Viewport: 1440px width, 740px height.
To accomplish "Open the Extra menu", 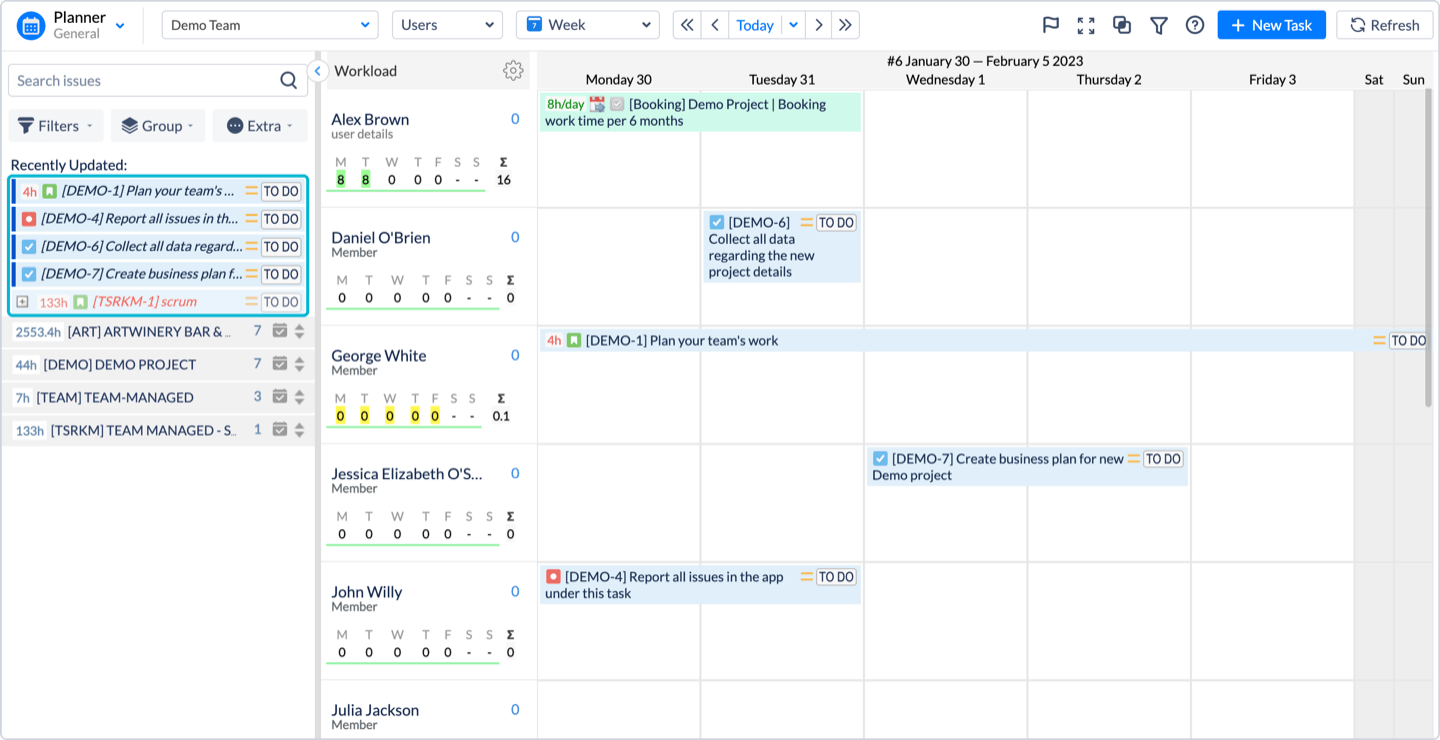I will [259, 125].
